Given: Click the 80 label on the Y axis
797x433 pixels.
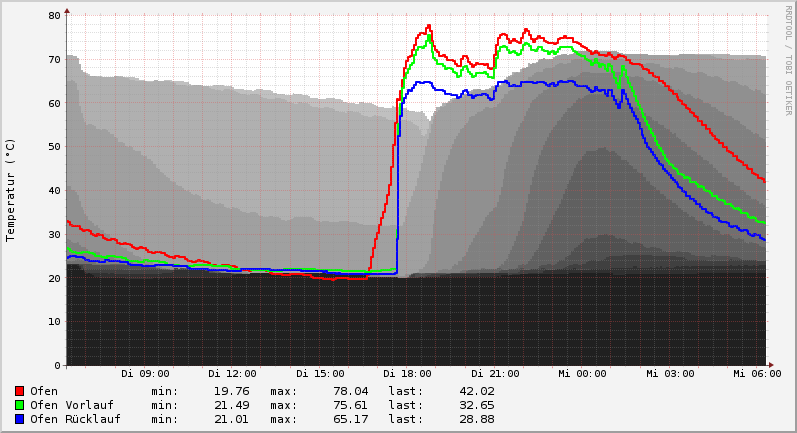Looking at the screenshot, I should (x=54, y=15).
